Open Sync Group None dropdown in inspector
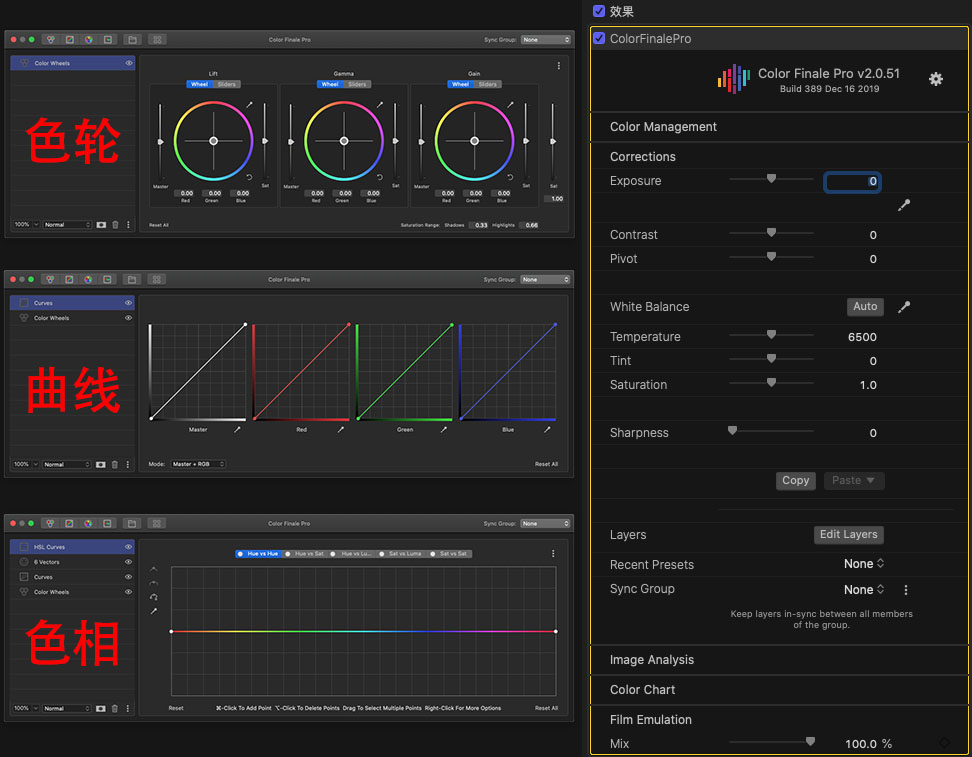This screenshot has height=757, width=972. [864, 590]
